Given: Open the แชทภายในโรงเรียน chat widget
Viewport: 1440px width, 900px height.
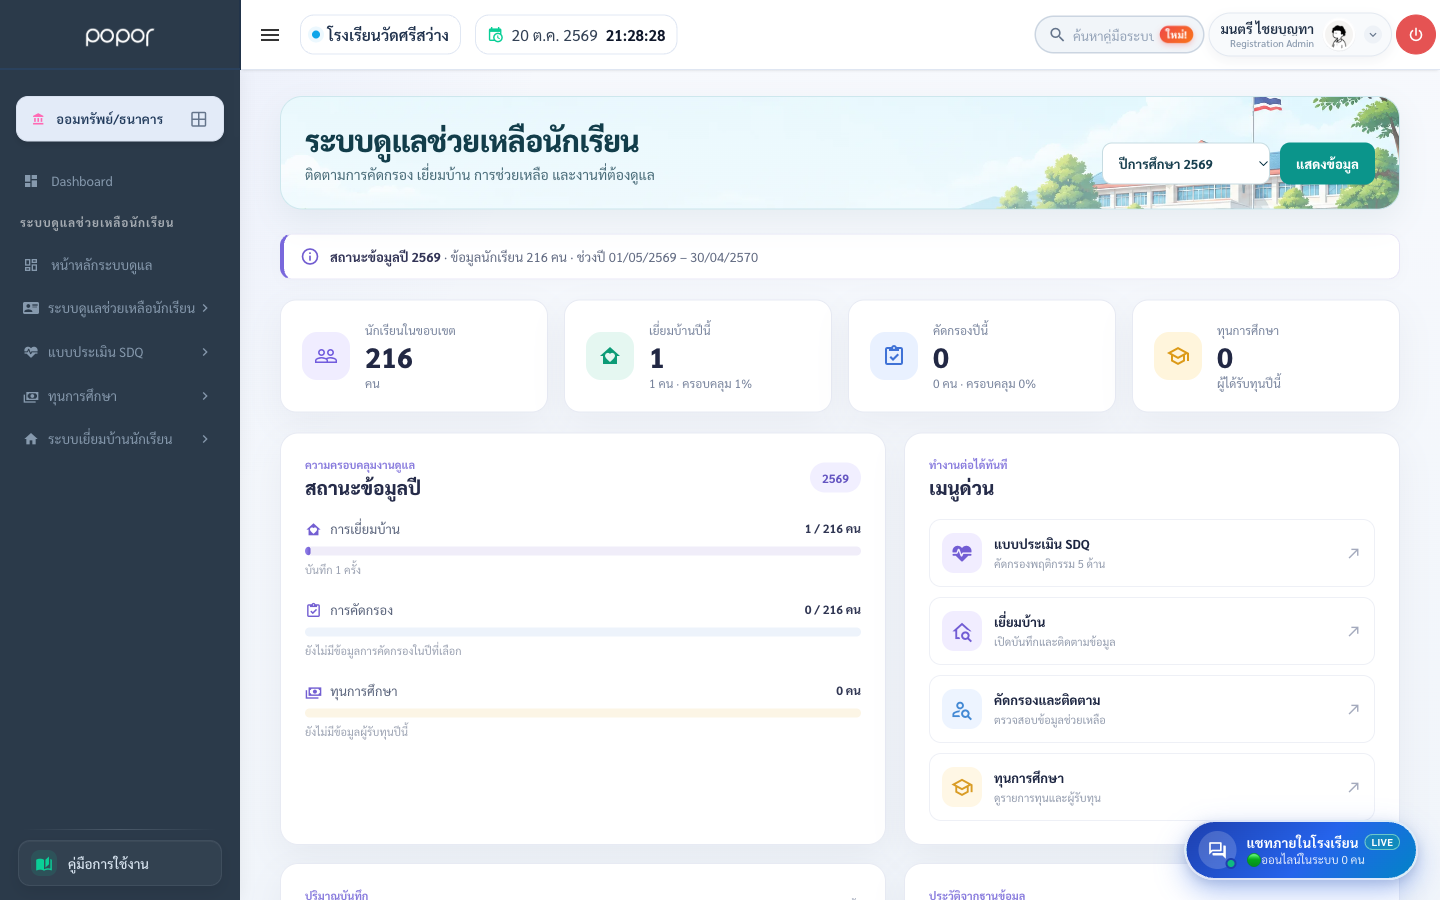Looking at the screenshot, I should tap(1301, 850).
